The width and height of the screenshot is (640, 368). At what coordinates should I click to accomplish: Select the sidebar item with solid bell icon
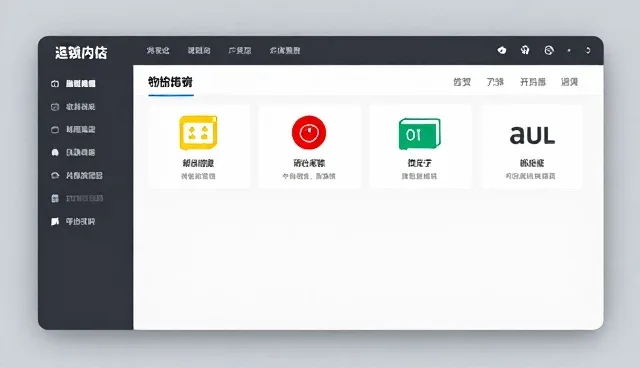pos(73,153)
